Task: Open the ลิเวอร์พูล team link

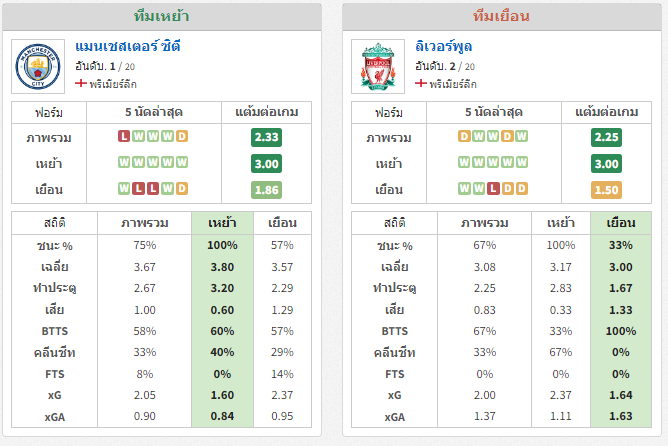Action: pos(443,46)
